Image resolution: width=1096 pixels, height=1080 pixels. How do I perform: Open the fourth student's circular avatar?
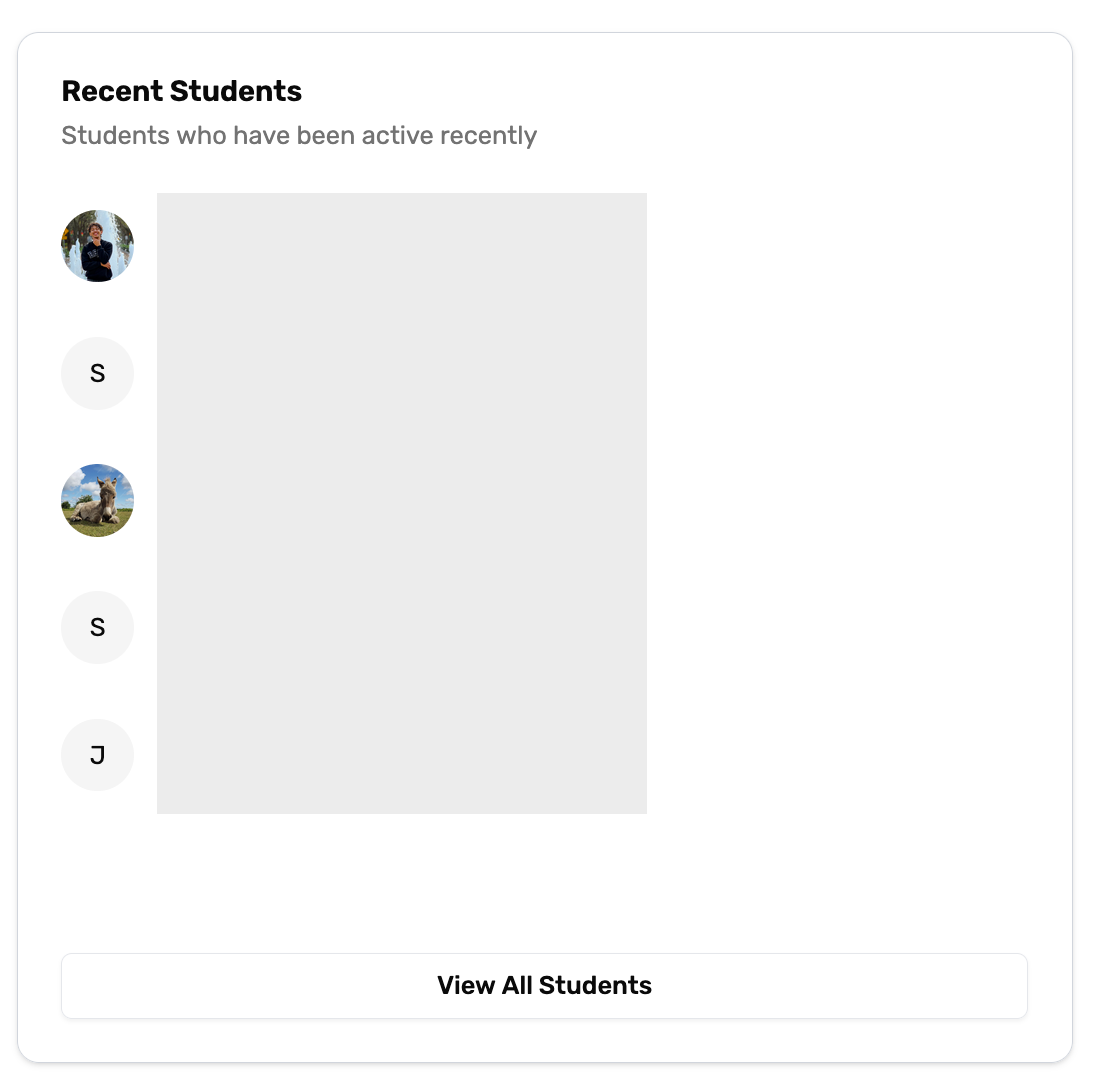coord(97,627)
